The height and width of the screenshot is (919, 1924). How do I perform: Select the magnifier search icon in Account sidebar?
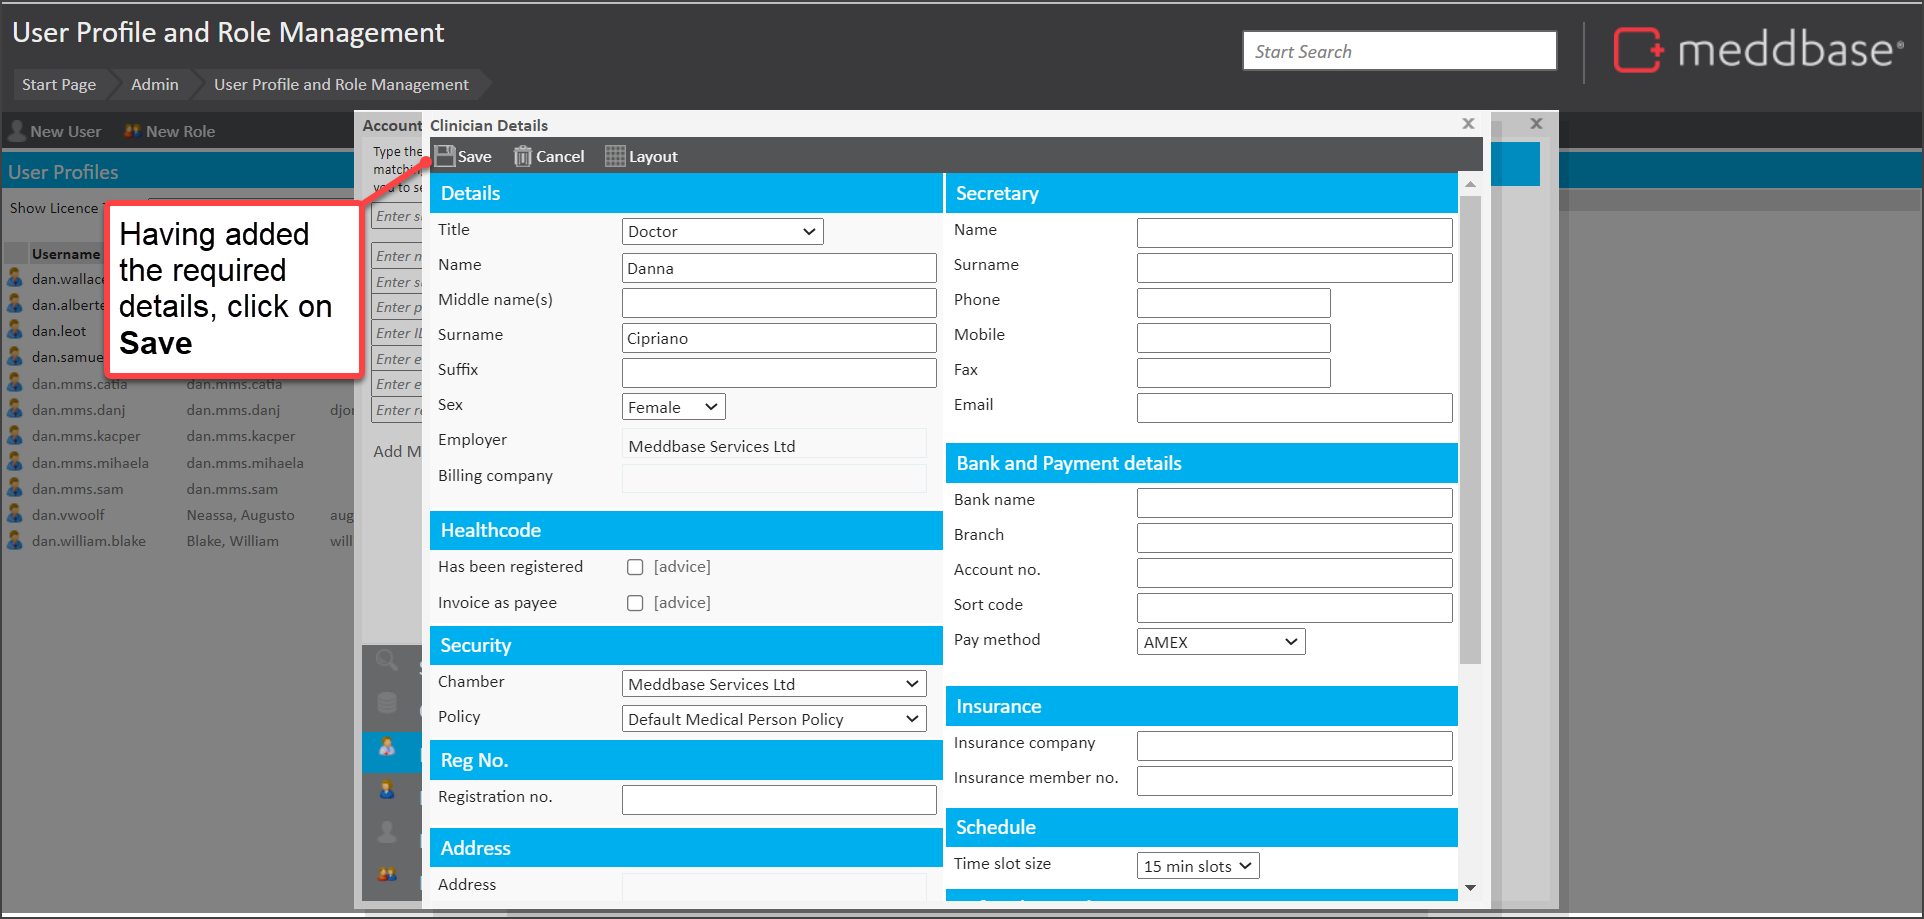387,660
